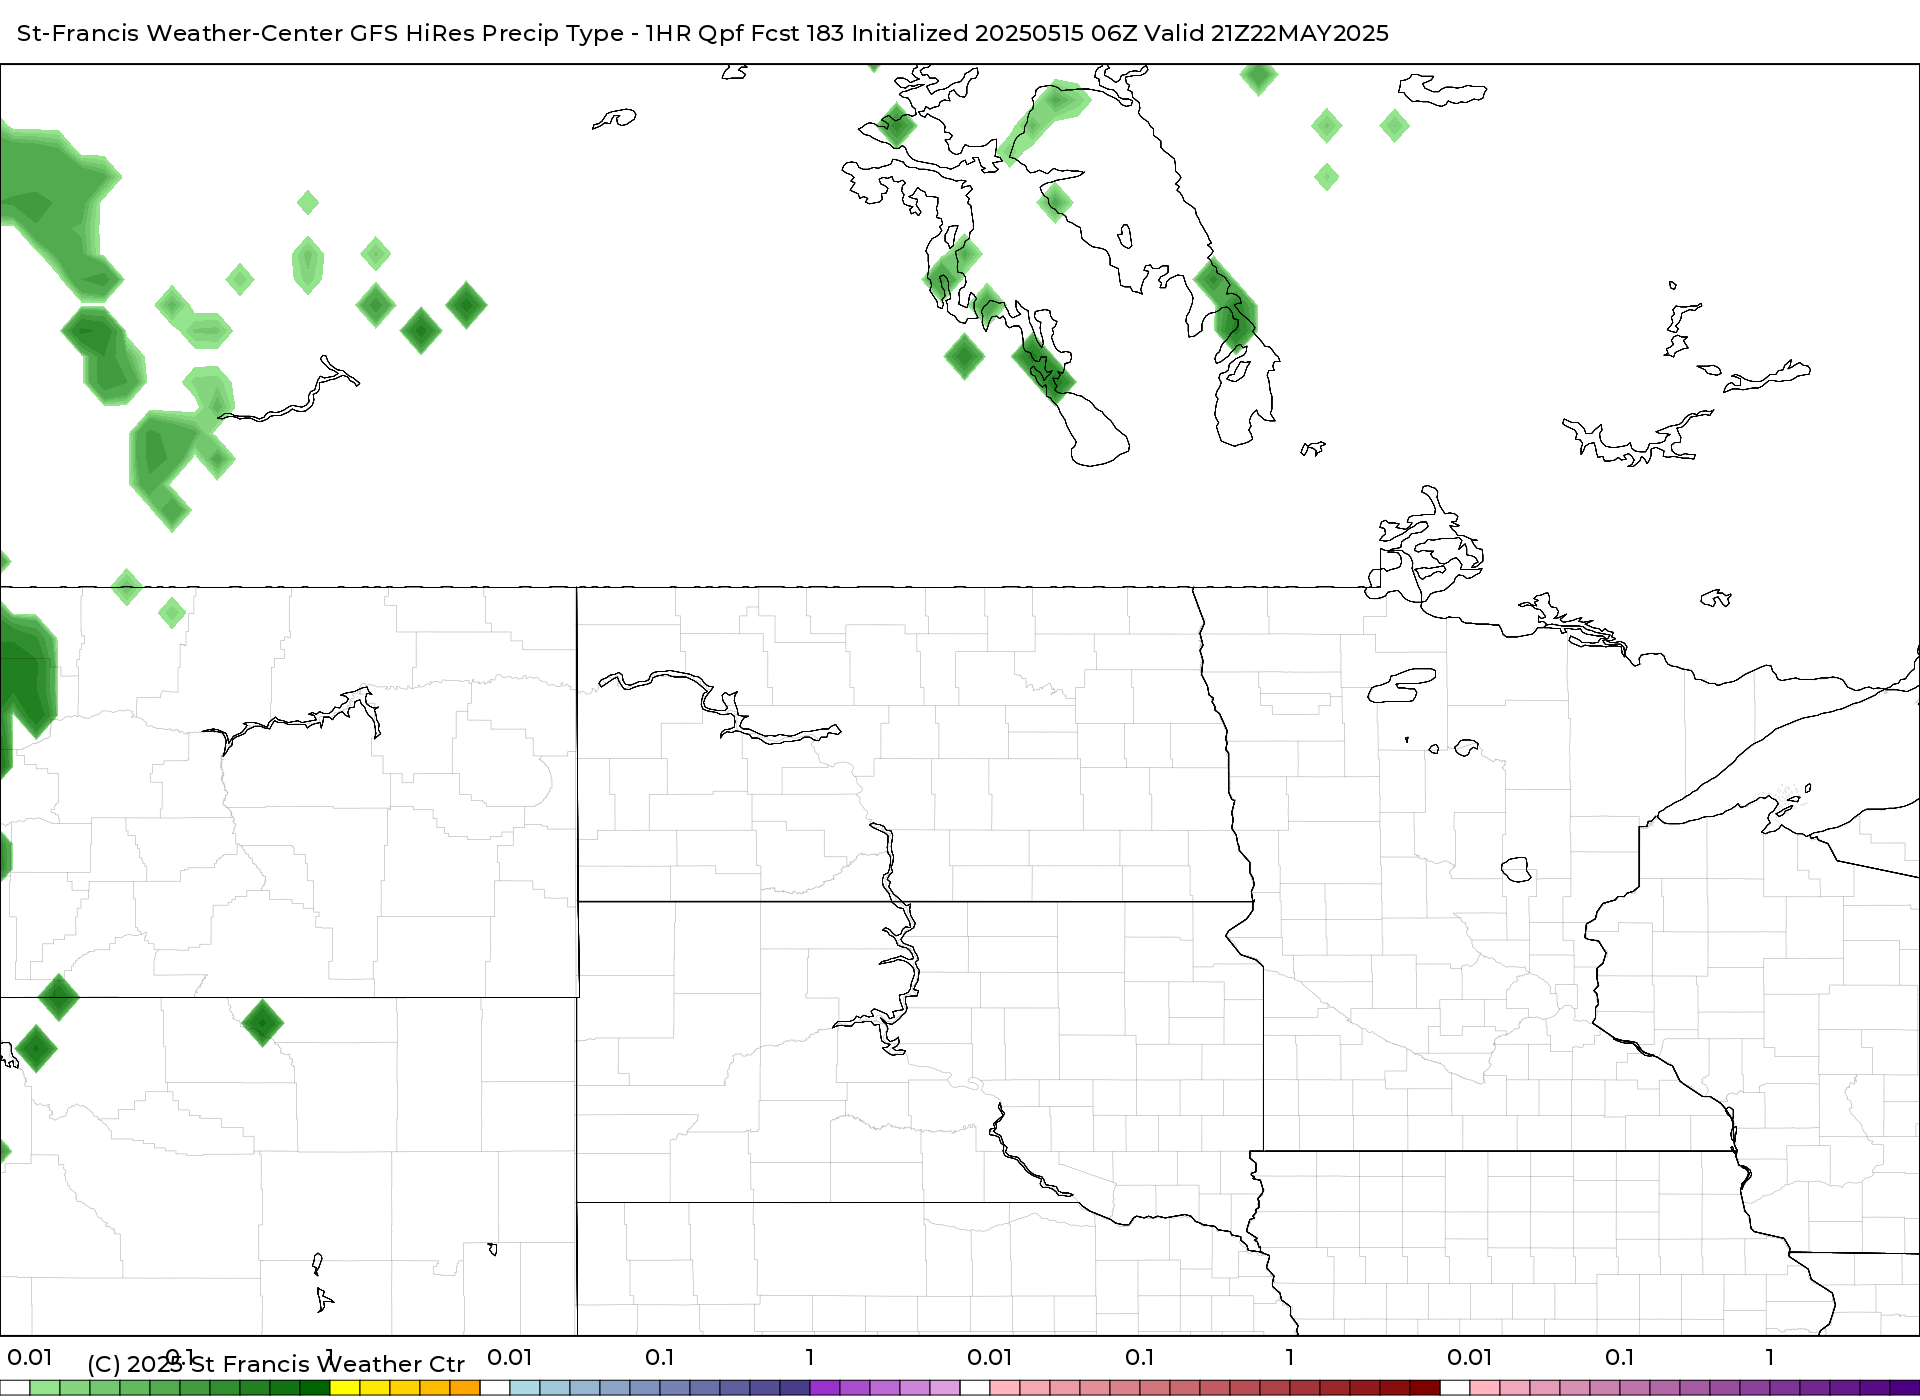Select the darkest navy blue legend swatch
Screen dimensions: 1920x1400
tap(795, 1388)
